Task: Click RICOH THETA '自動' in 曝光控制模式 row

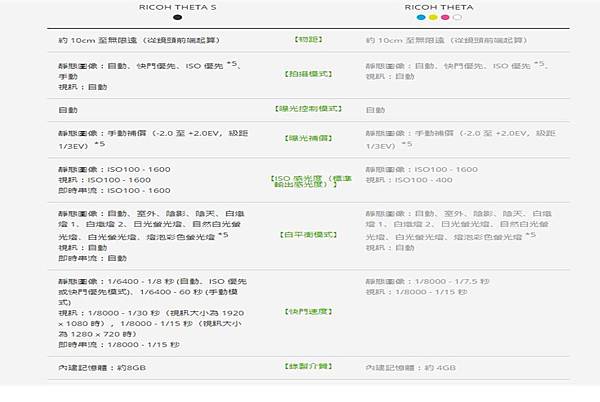Action: (x=375, y=110)
